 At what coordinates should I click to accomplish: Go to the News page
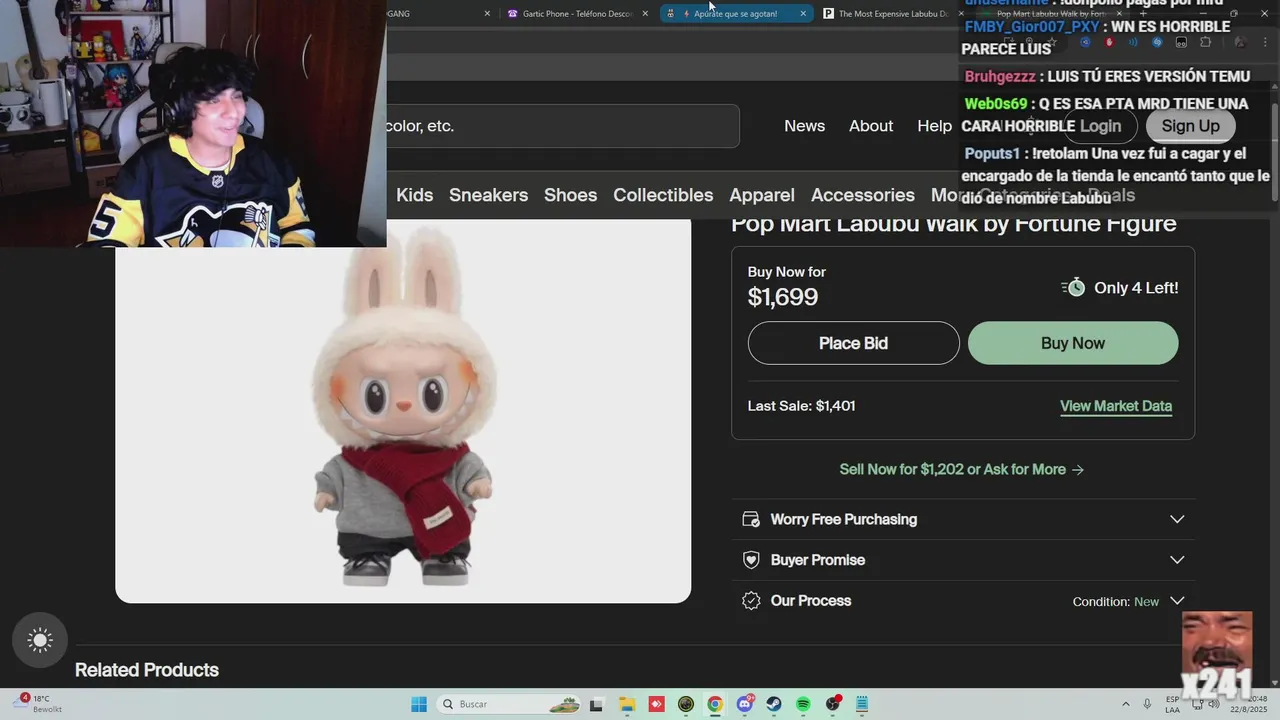click(804, 126)
